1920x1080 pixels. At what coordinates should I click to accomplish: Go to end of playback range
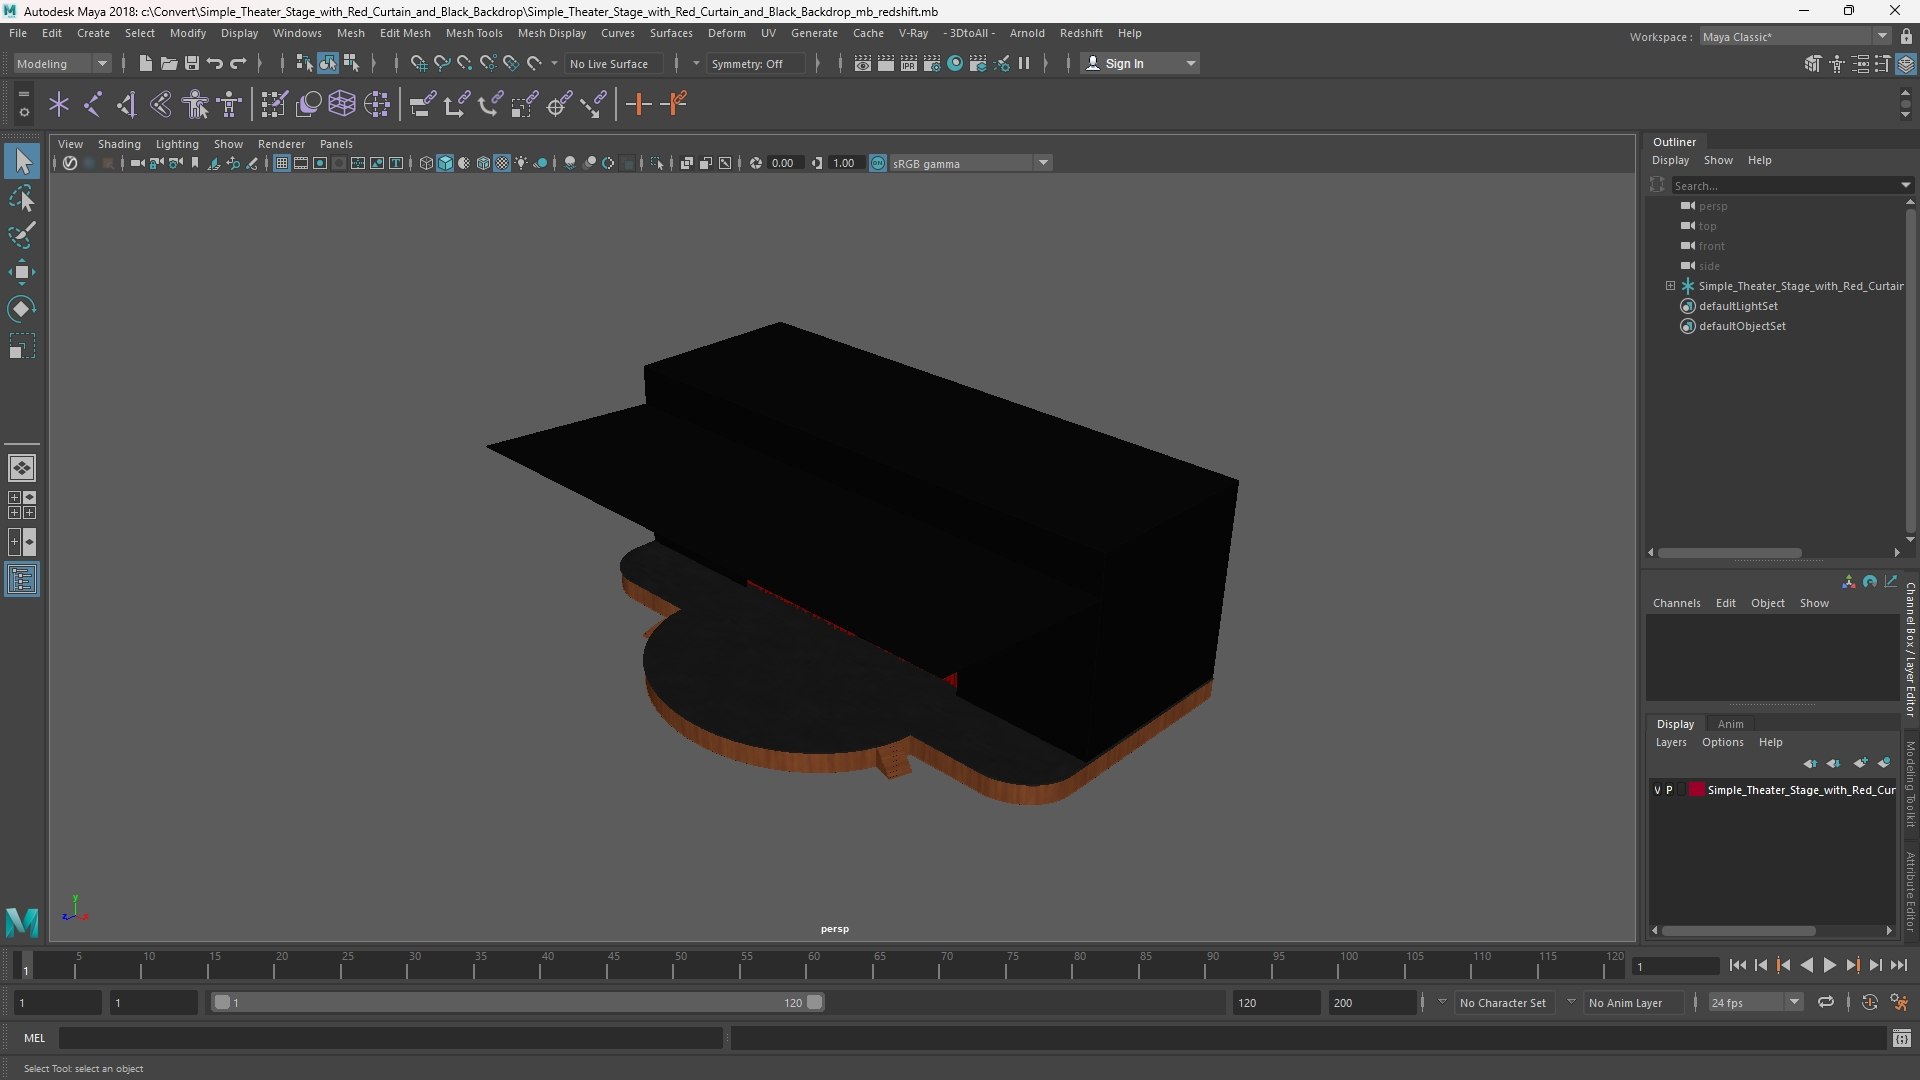[x=1898, y=966]
